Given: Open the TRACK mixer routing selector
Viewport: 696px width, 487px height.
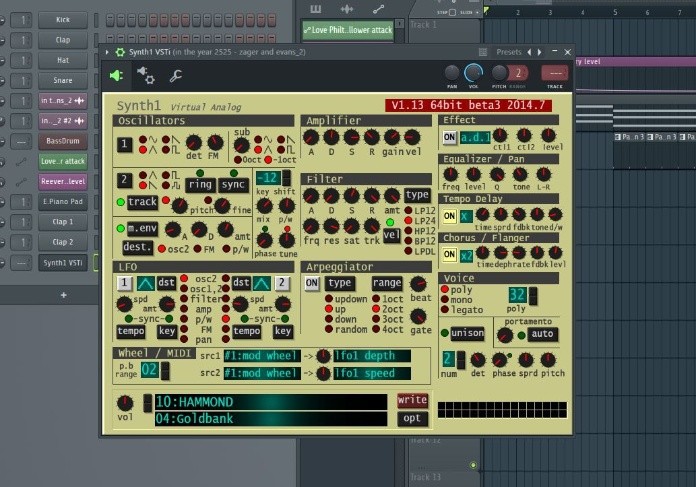Looking at the screenshot, I should click(x=555, y=73).
